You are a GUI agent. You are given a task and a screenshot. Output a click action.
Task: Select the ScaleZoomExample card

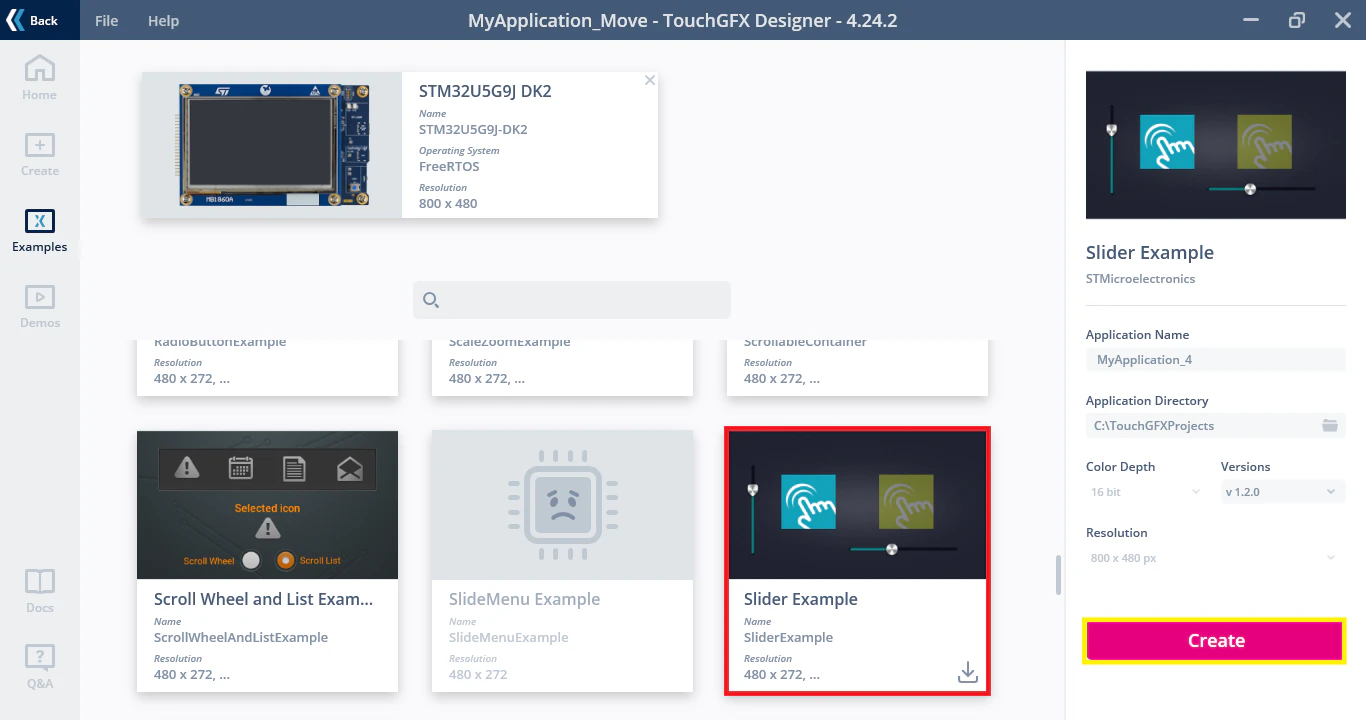562,367
